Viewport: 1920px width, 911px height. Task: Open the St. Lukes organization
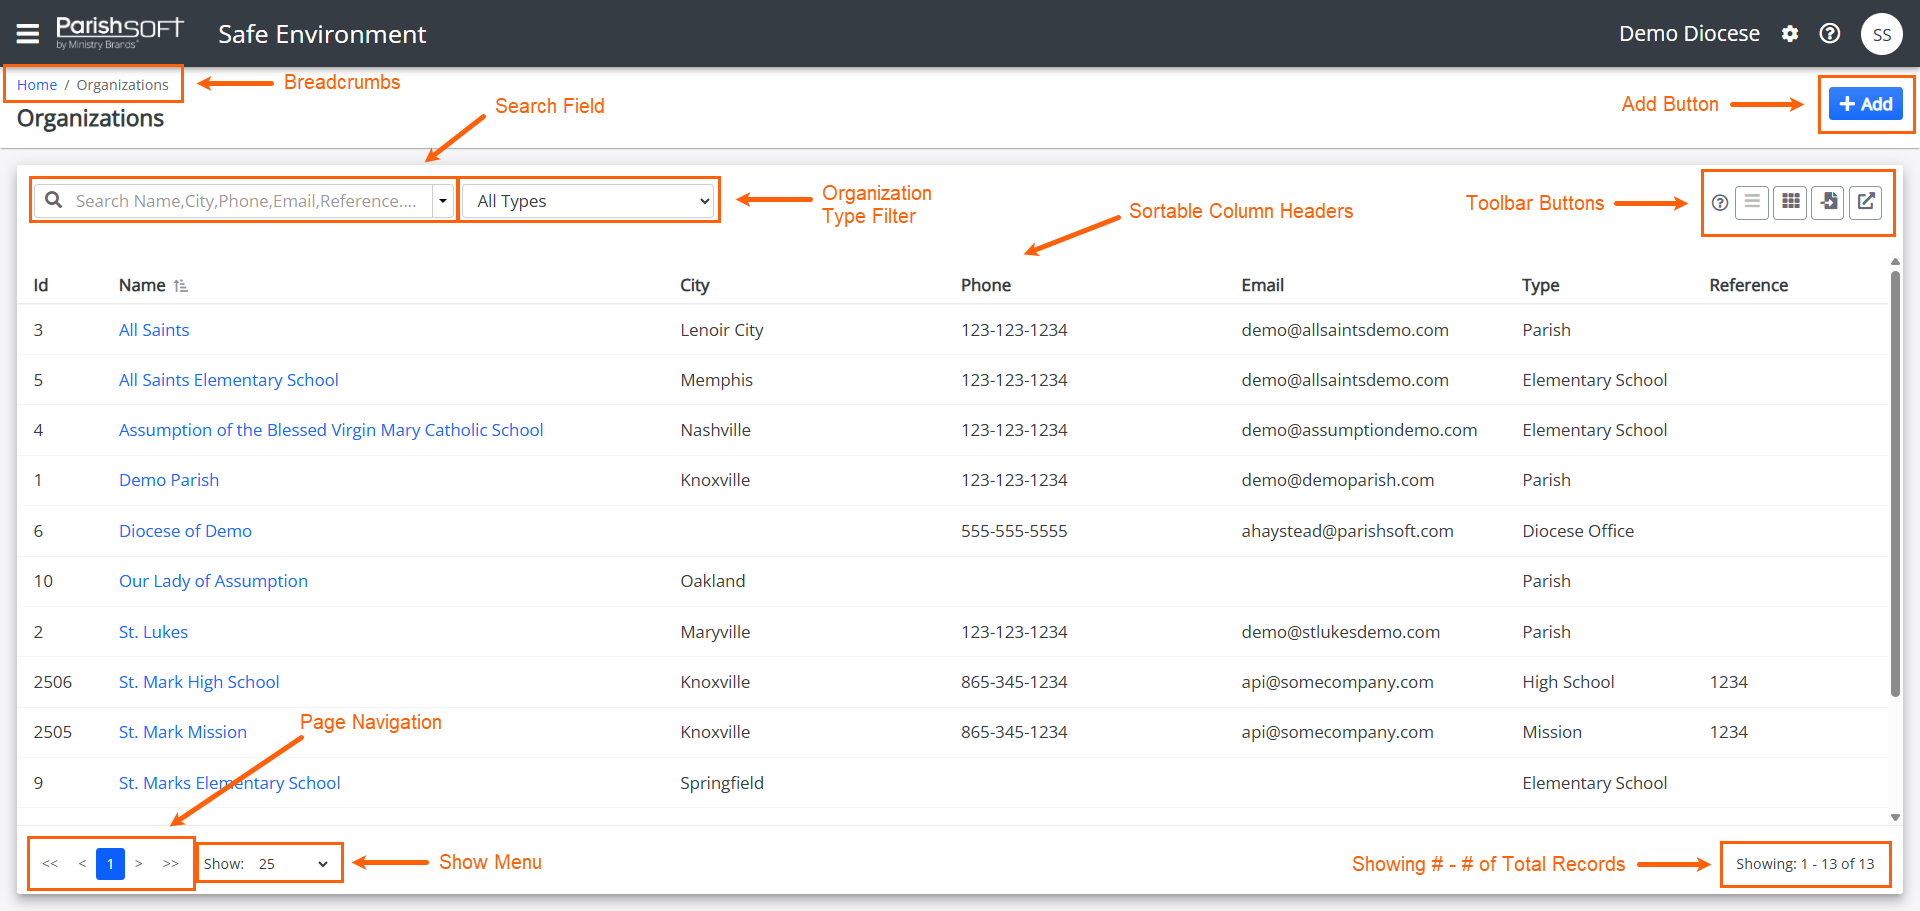click(153, 632)
